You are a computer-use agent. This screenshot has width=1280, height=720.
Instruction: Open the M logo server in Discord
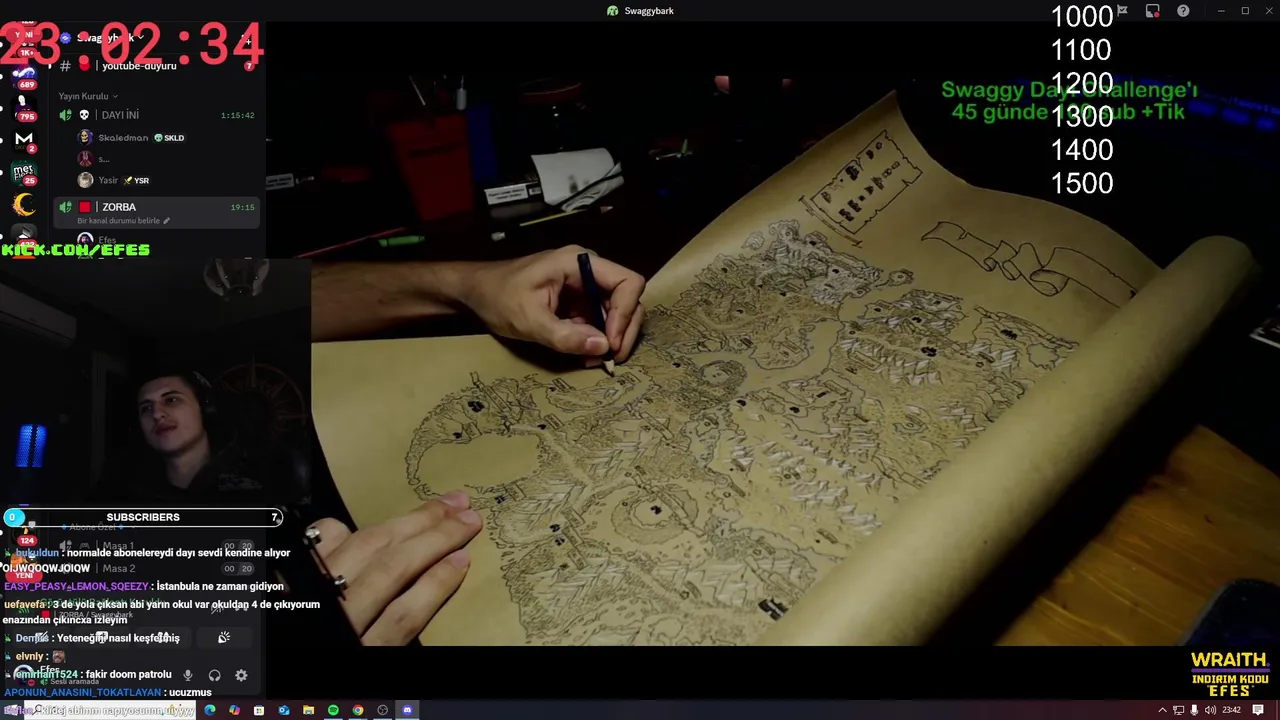pyautogui.click(x=24, y=139)
